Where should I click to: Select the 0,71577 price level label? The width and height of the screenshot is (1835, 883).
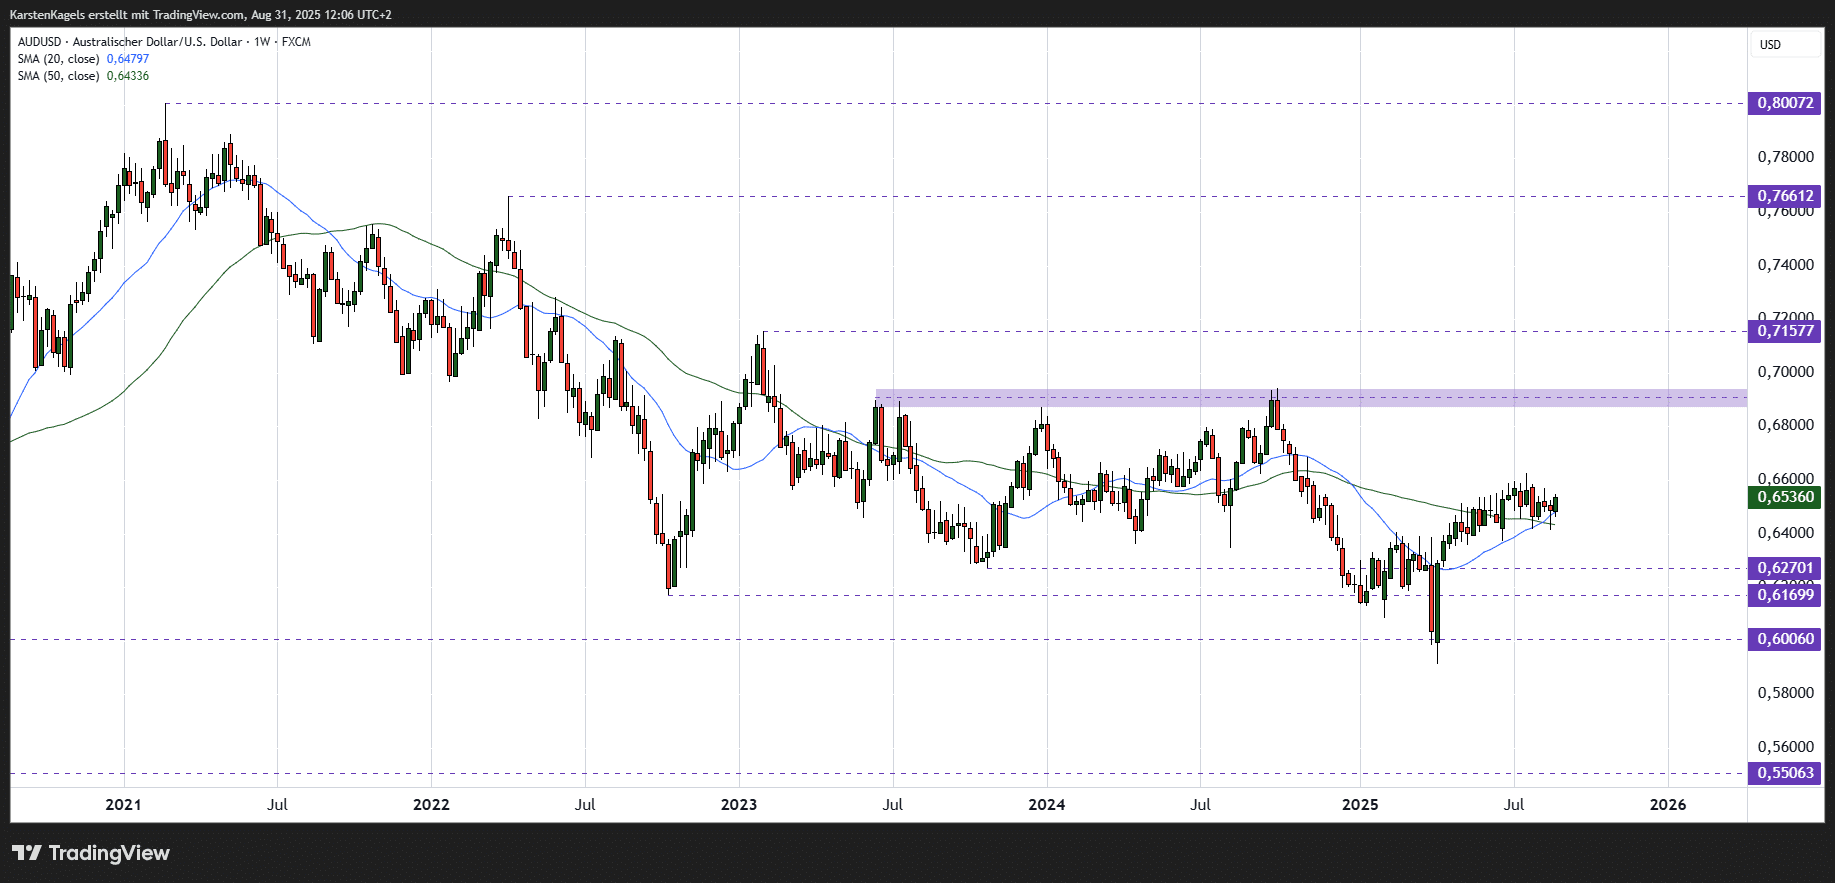[1784, 331]
